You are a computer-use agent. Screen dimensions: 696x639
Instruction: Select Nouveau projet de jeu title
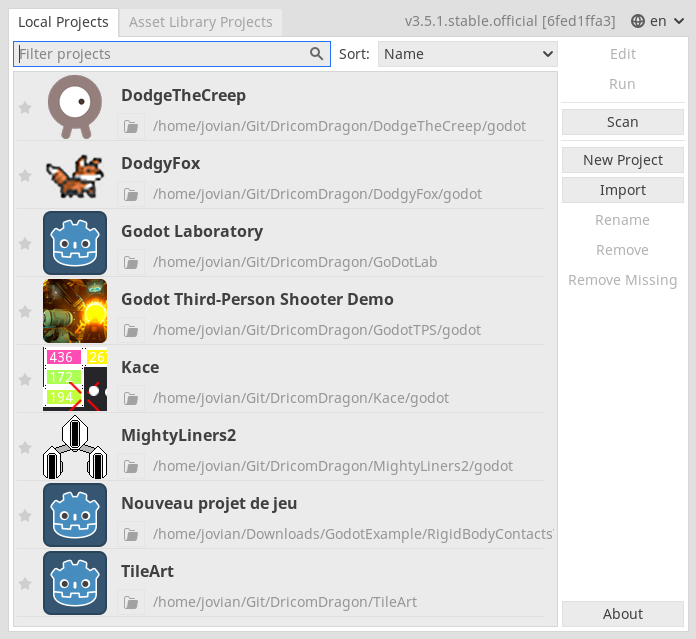[209, 504]
